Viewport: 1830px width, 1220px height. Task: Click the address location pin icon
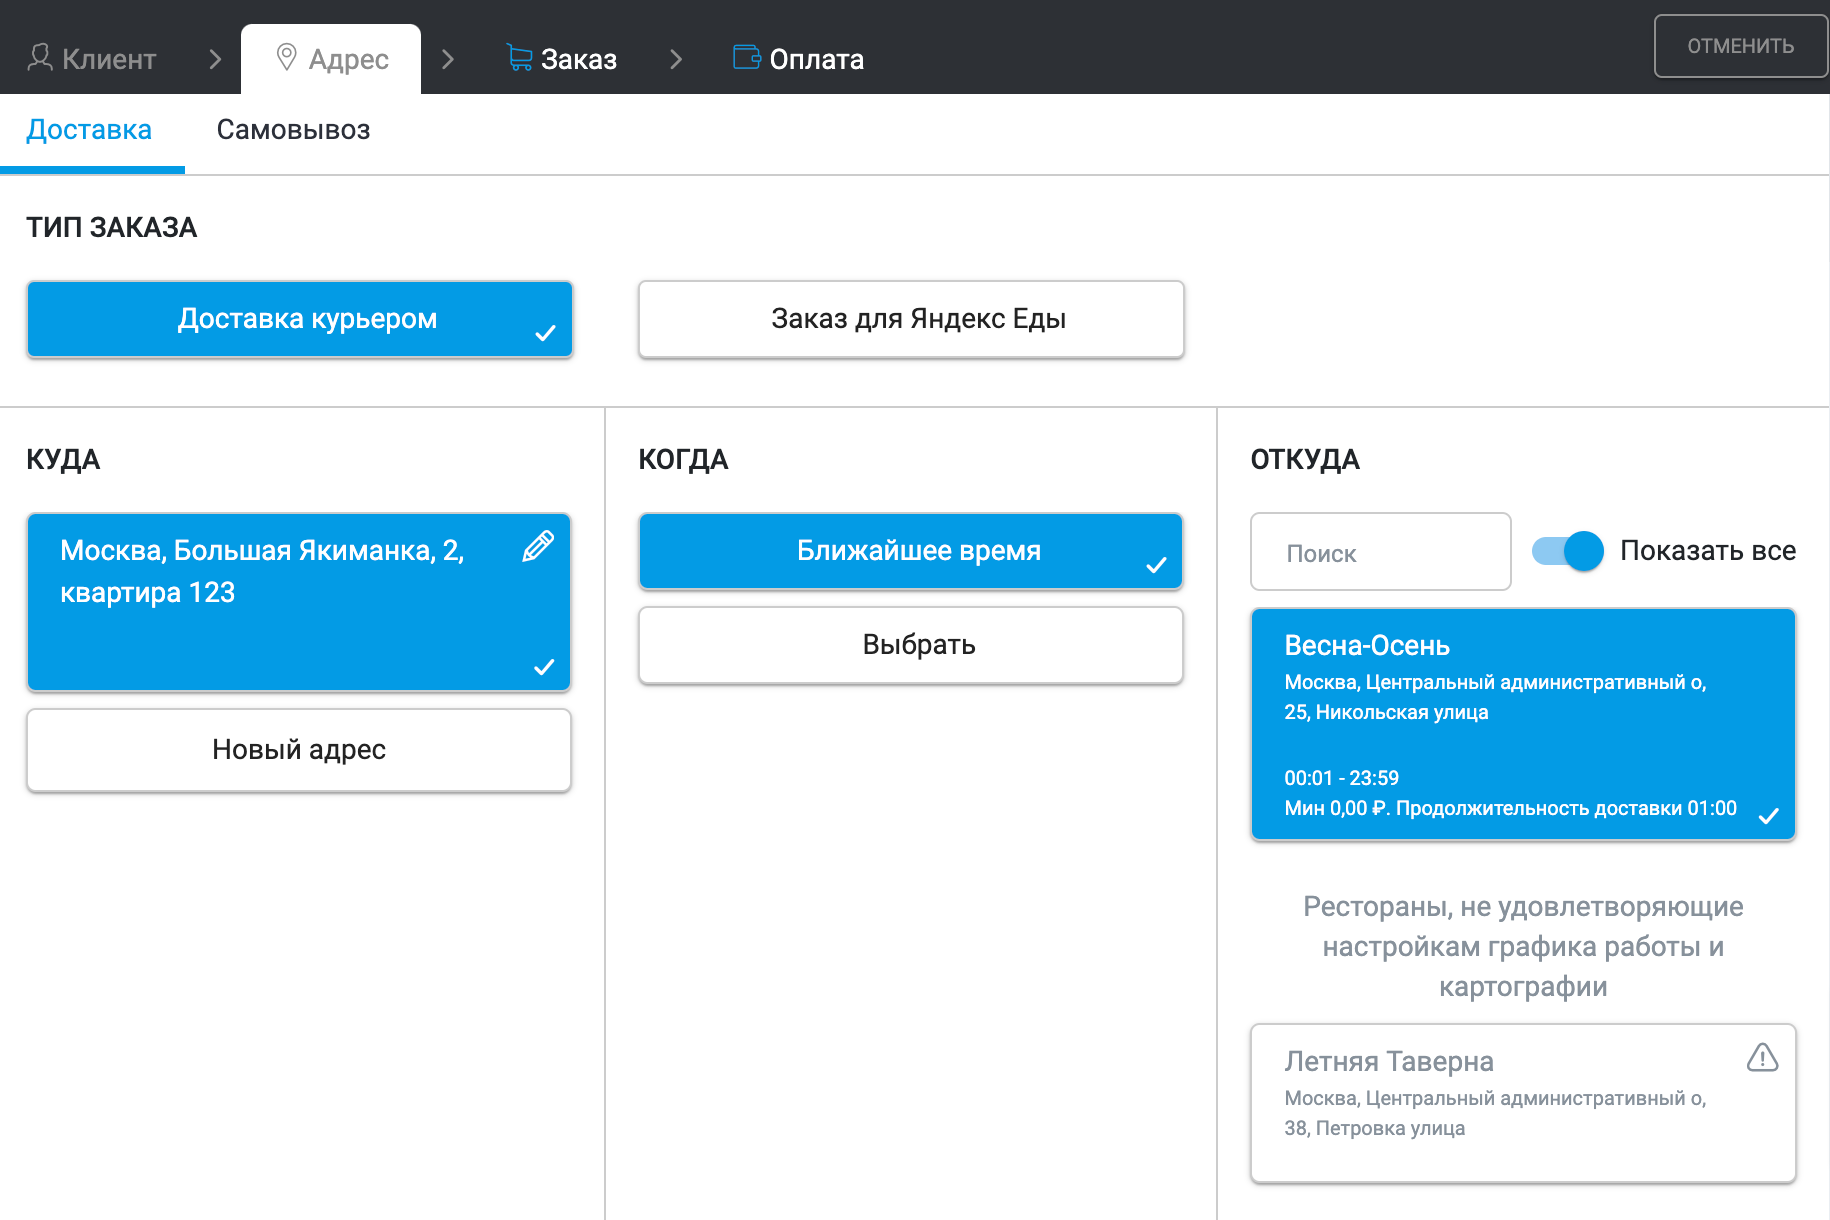tap(286, 57)
